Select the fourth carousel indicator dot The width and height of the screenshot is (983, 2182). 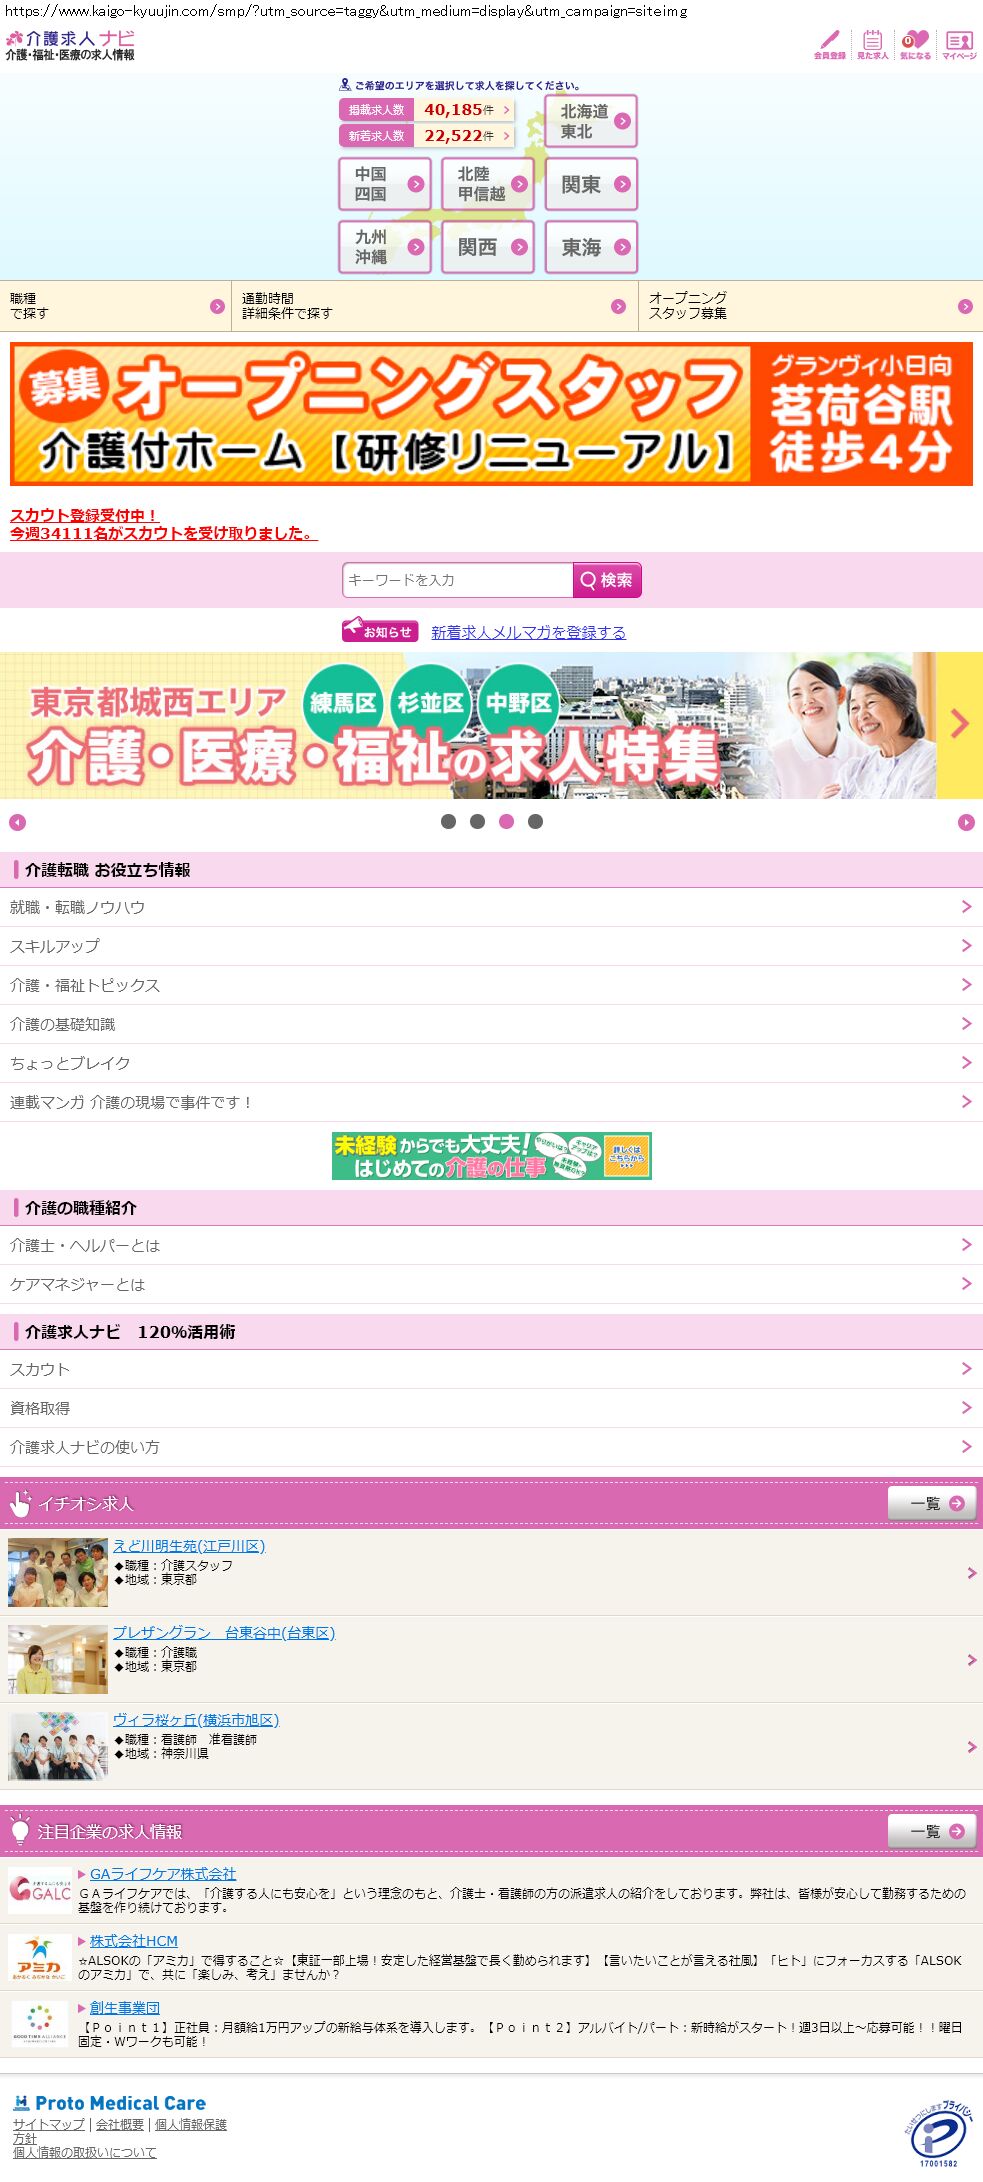click(535, 822)
